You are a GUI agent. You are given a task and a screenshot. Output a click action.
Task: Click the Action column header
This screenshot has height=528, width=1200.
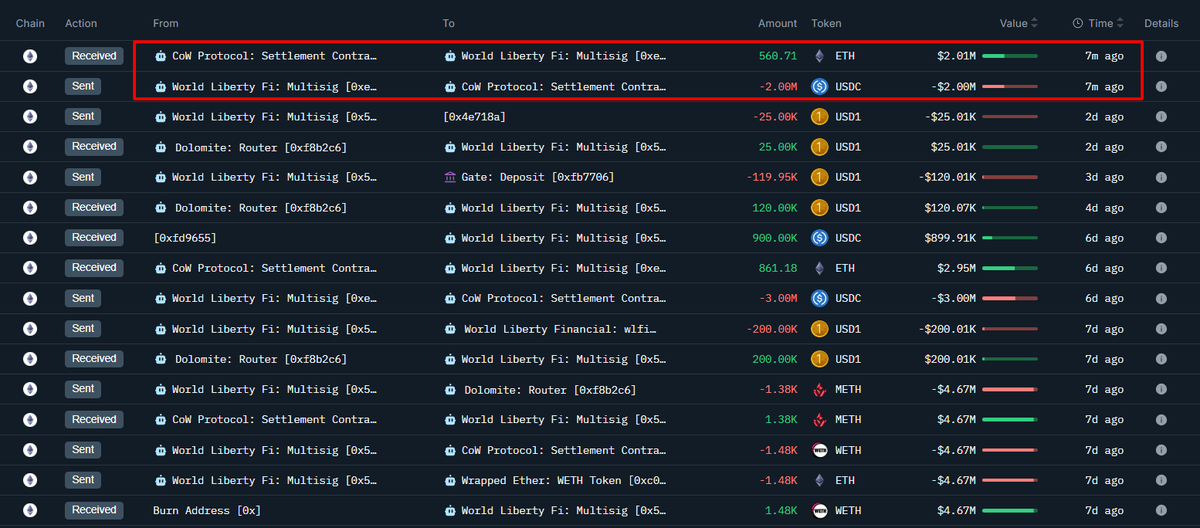(81, 23)
